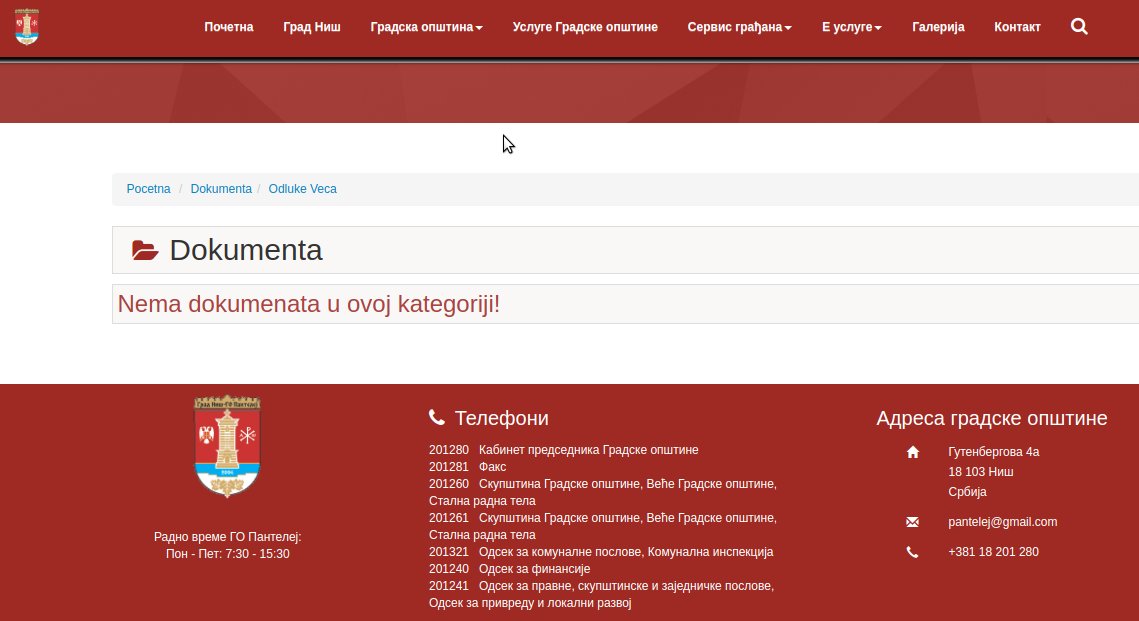Click the Pocetna breadcrumb link
The width and height of the screenshot is (1139, 621).
pyautogui.click(x=148, y=189)
